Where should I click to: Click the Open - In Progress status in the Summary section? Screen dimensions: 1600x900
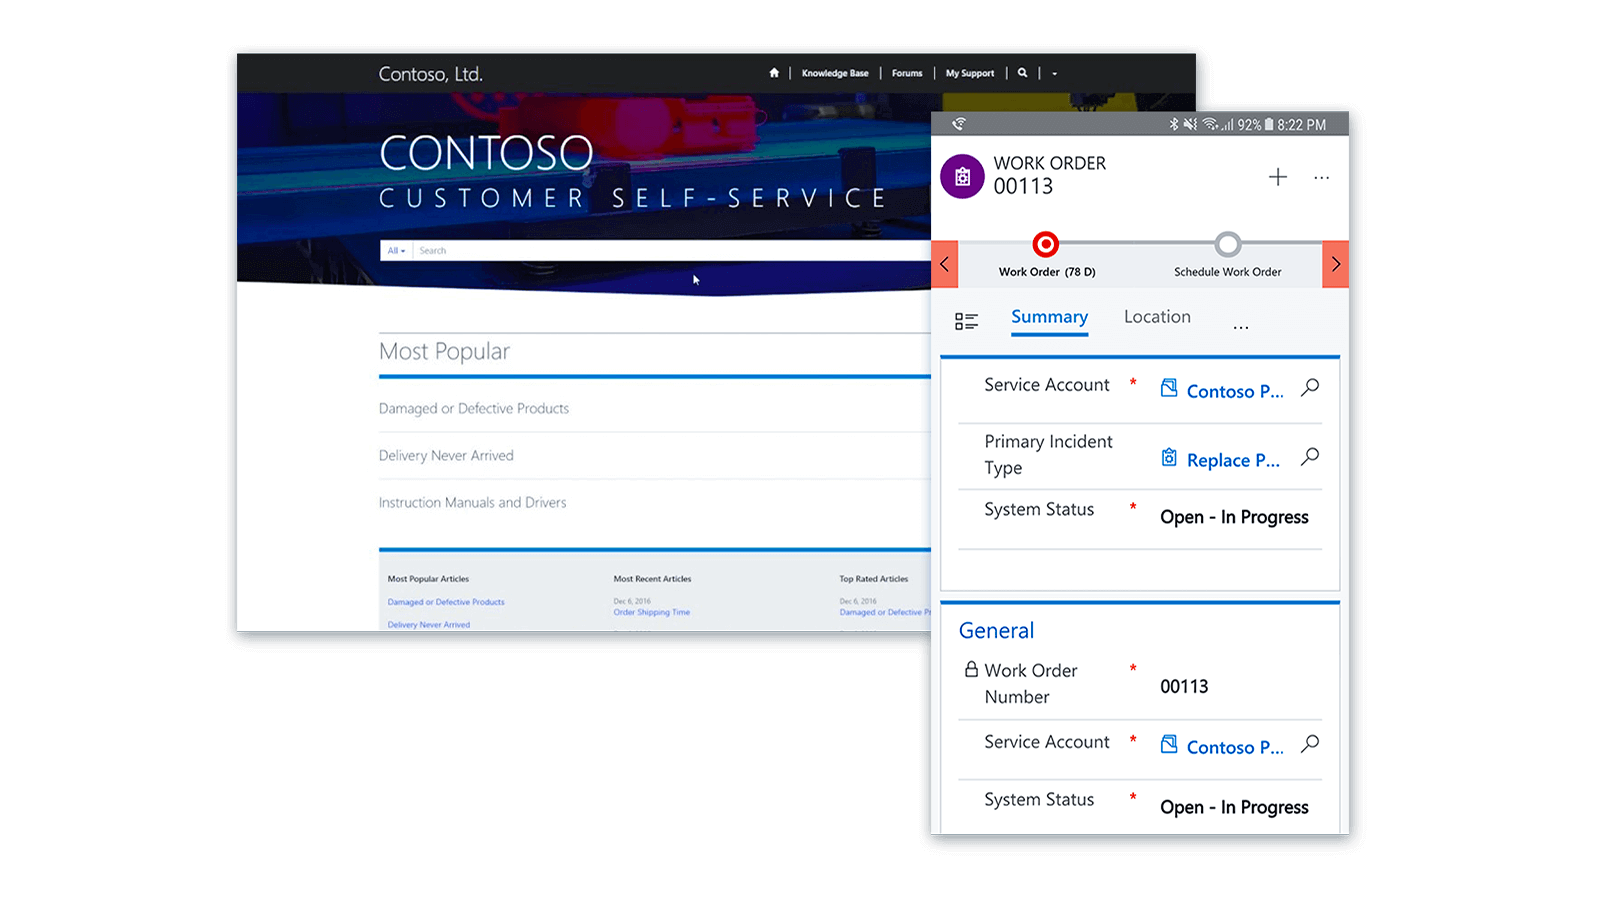tap(1234, 517)
